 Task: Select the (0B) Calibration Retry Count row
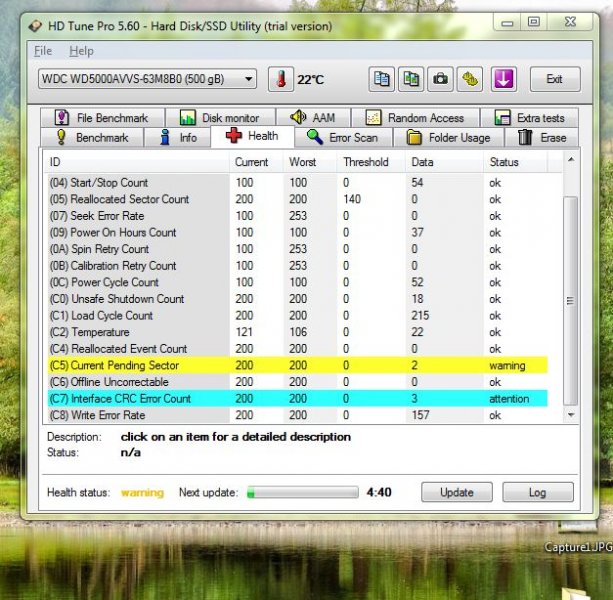click(x=297, y=265)
